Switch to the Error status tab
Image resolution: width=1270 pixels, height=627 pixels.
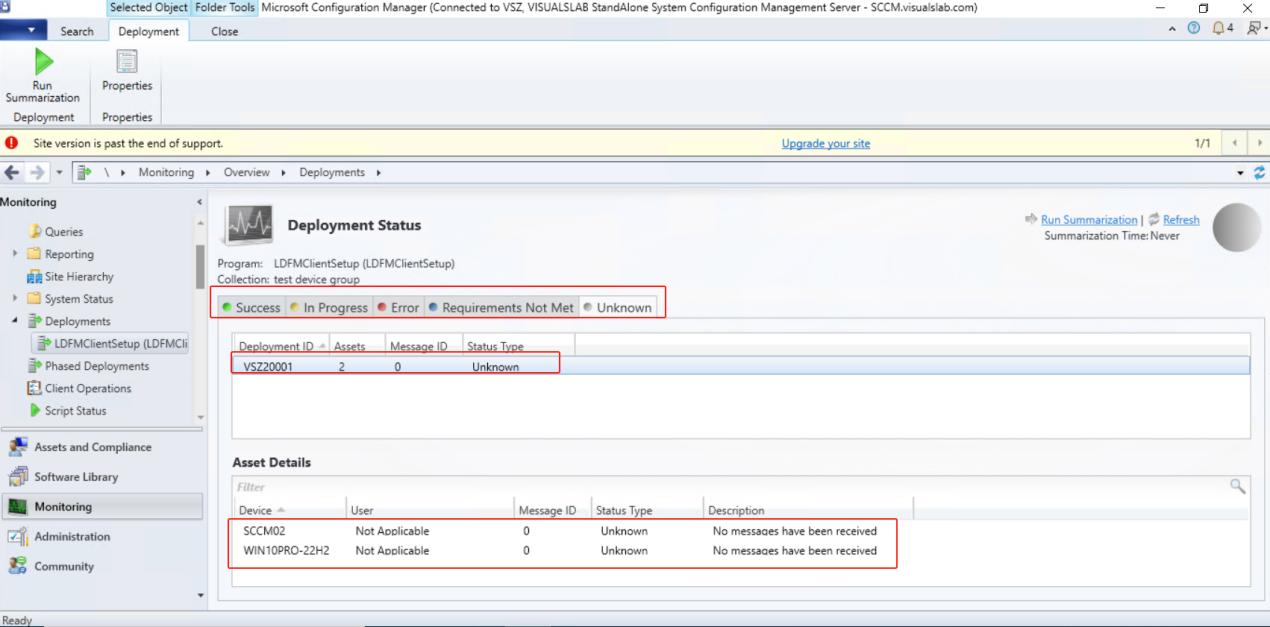398,308
